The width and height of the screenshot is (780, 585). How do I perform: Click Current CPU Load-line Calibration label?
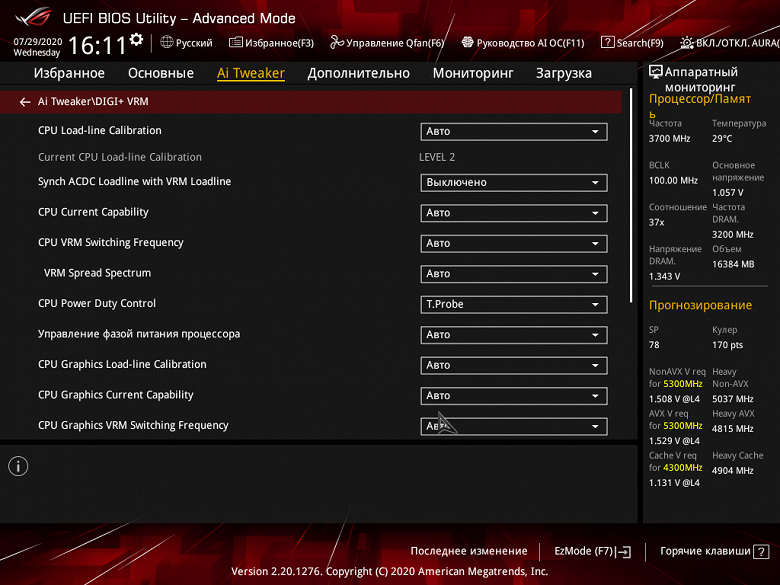click(x=120, y=157)
